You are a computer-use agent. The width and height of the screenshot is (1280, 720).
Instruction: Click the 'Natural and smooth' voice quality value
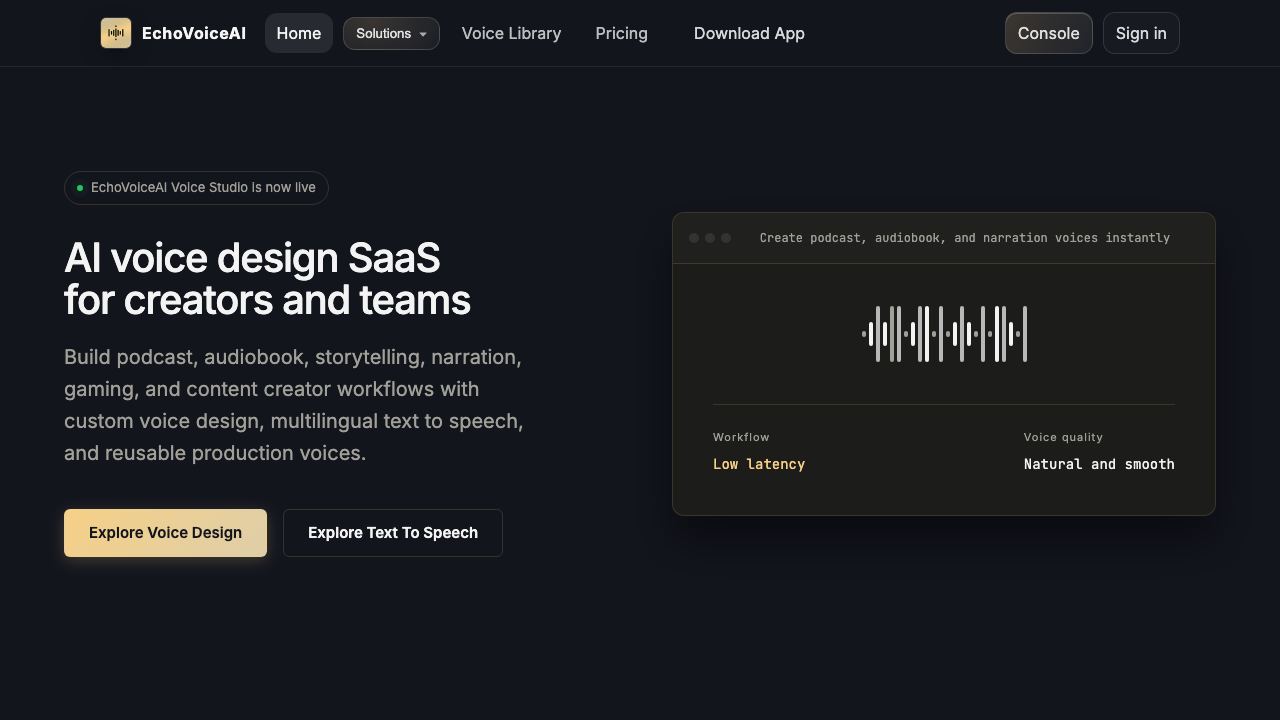pyautogui.click(x=1099, y=464)
